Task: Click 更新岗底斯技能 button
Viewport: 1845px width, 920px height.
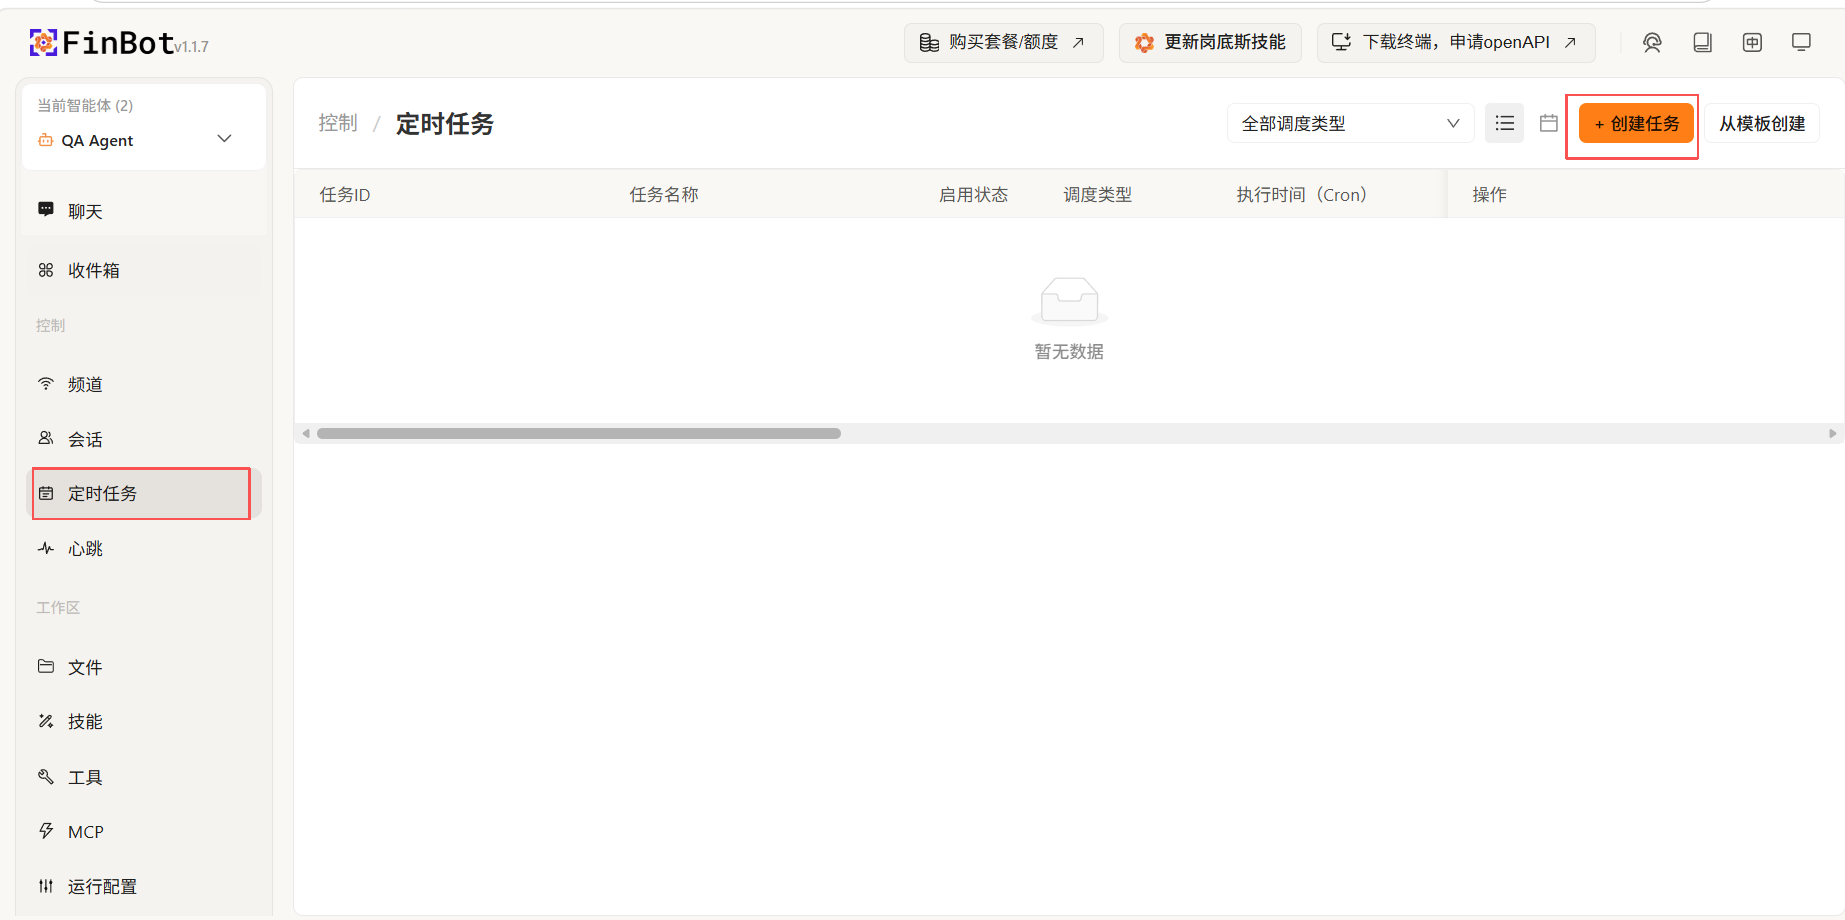Action: click(1210, 42)
